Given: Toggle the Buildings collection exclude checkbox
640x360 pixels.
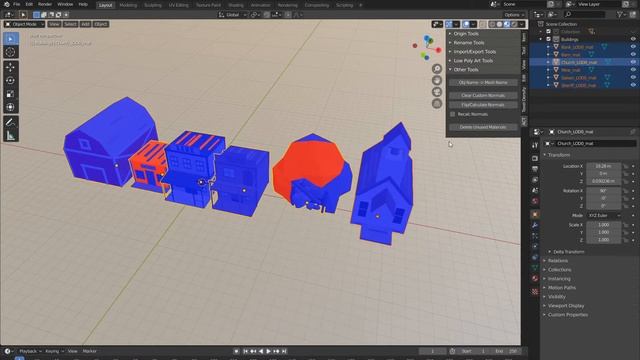Looking at the screenshot, I should coord(549,40).
